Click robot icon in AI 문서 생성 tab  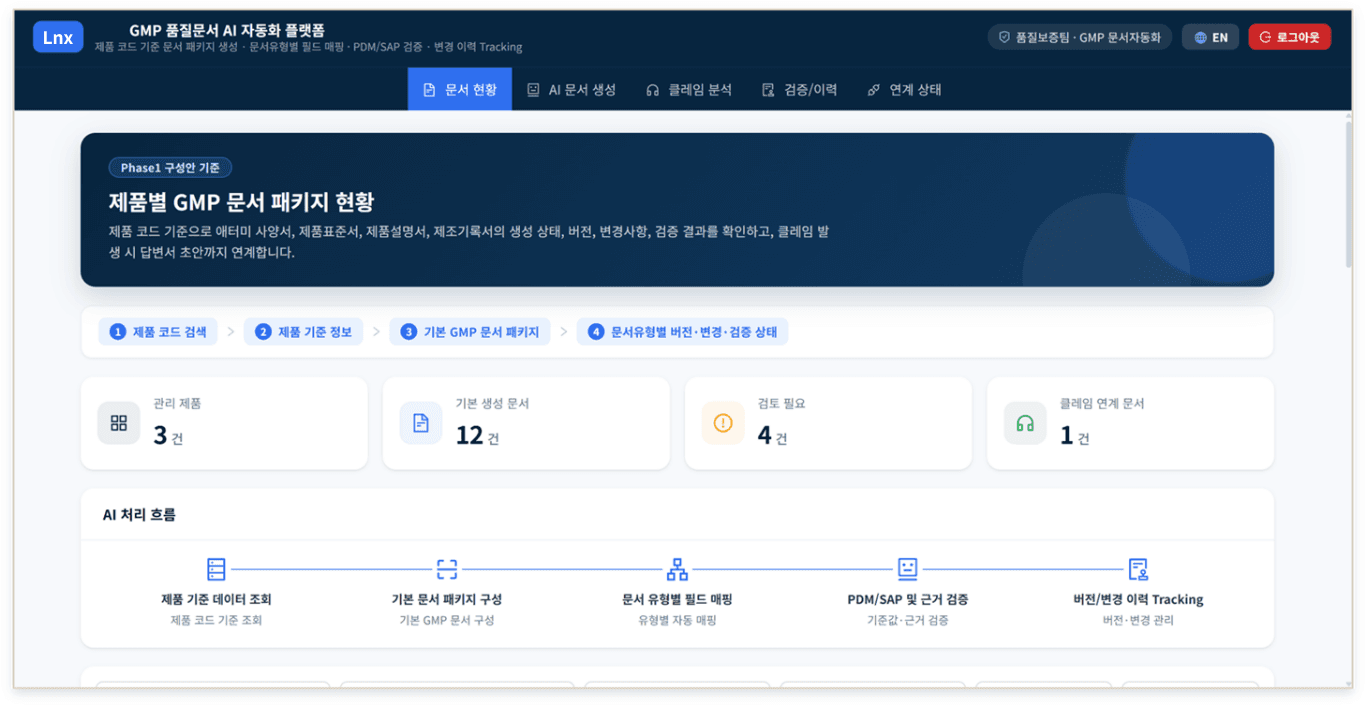coord(533,90)
